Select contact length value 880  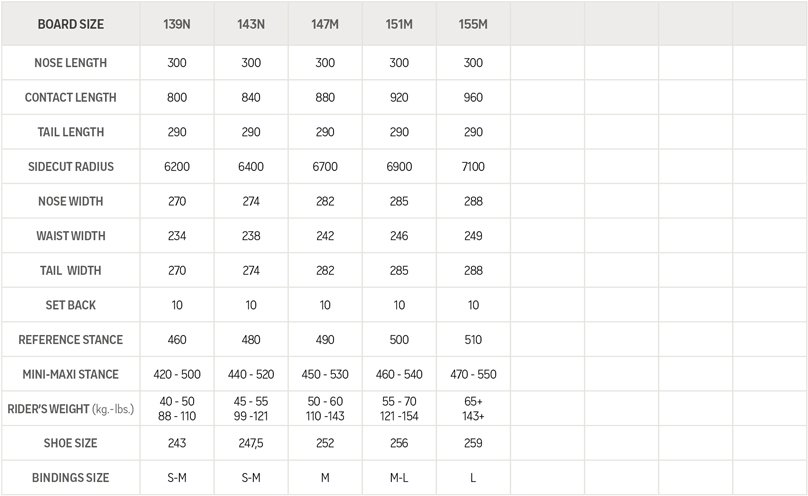pos(325,98)
